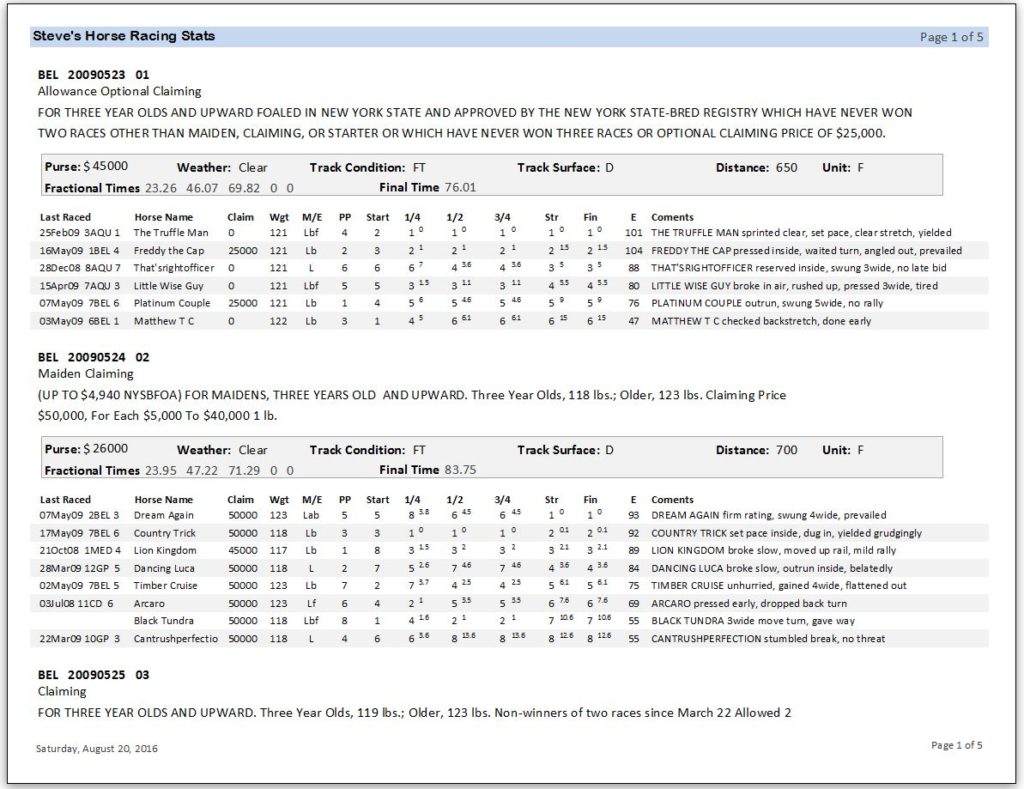Click comment 'ARCARO pressed early, dropped back turn'

click(748, 604)
